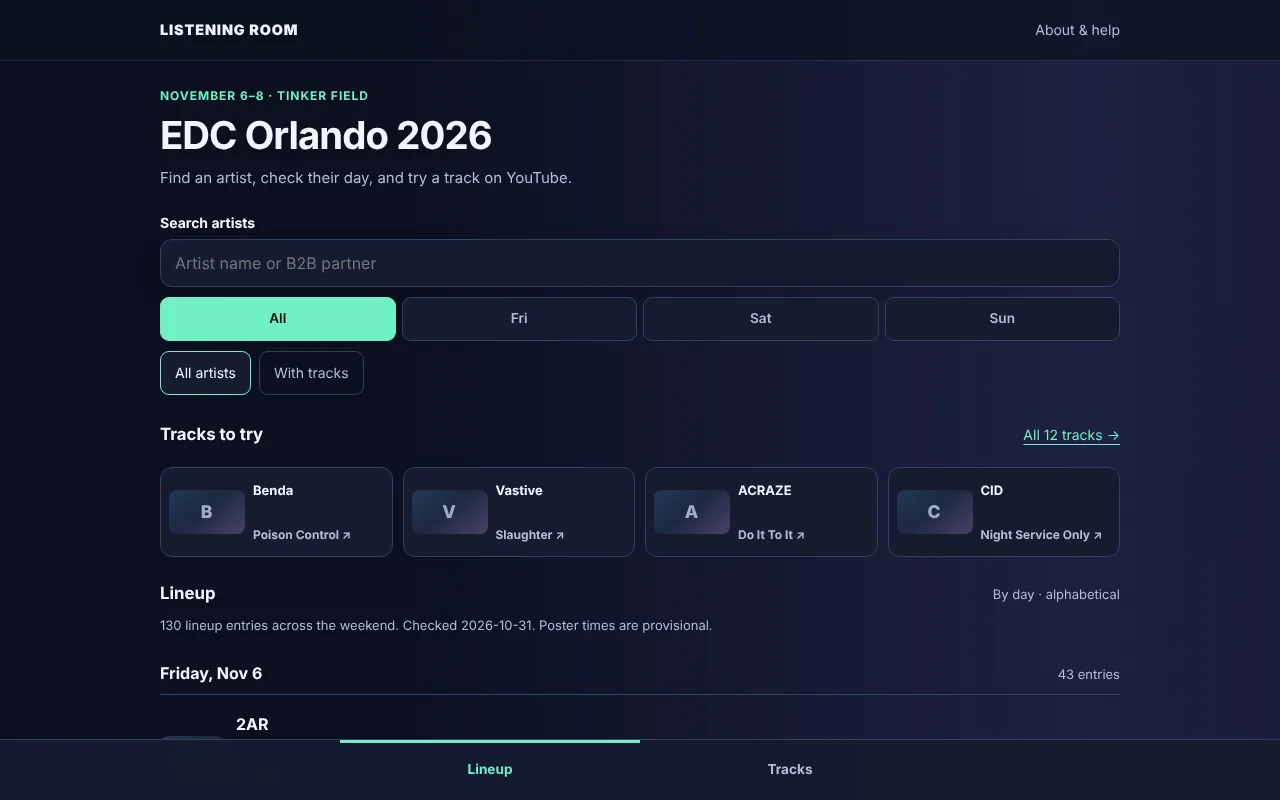Filter lineup to Sat

pyautogui.click(x=761, y=319)
